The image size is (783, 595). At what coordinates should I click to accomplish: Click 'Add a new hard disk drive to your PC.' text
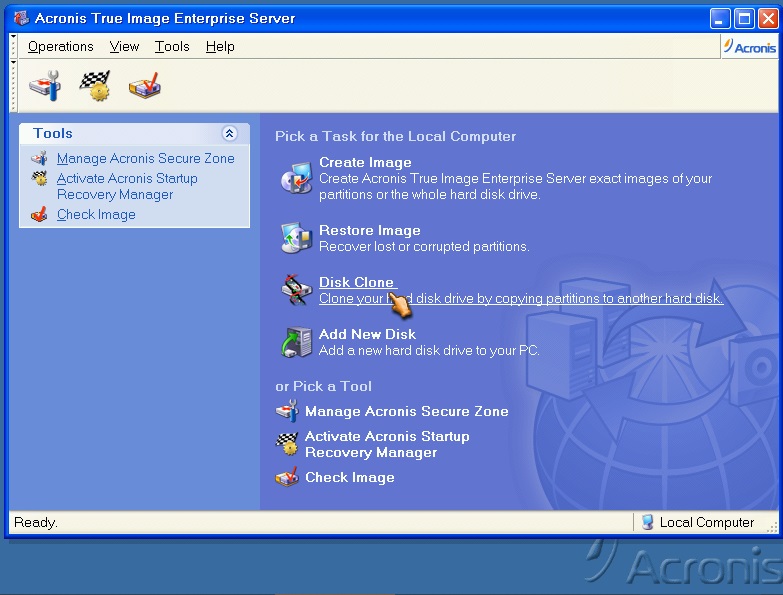coord(429,350)
